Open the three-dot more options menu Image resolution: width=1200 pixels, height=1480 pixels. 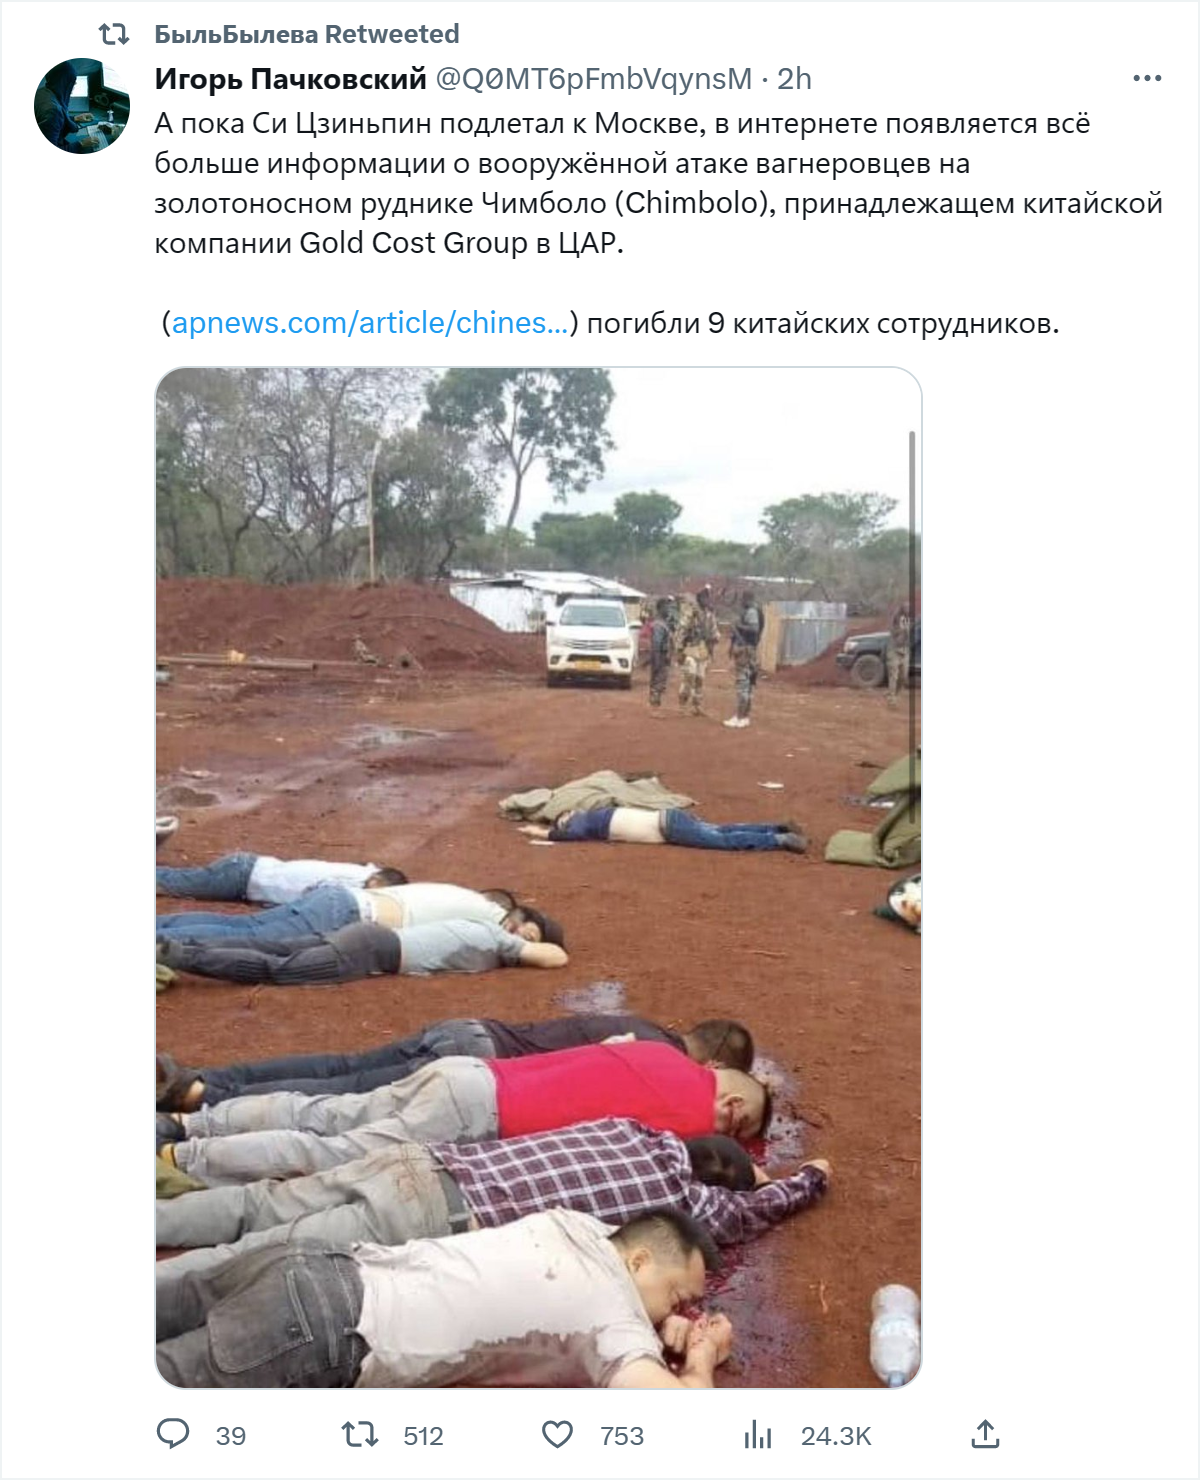click(1147, 78)
